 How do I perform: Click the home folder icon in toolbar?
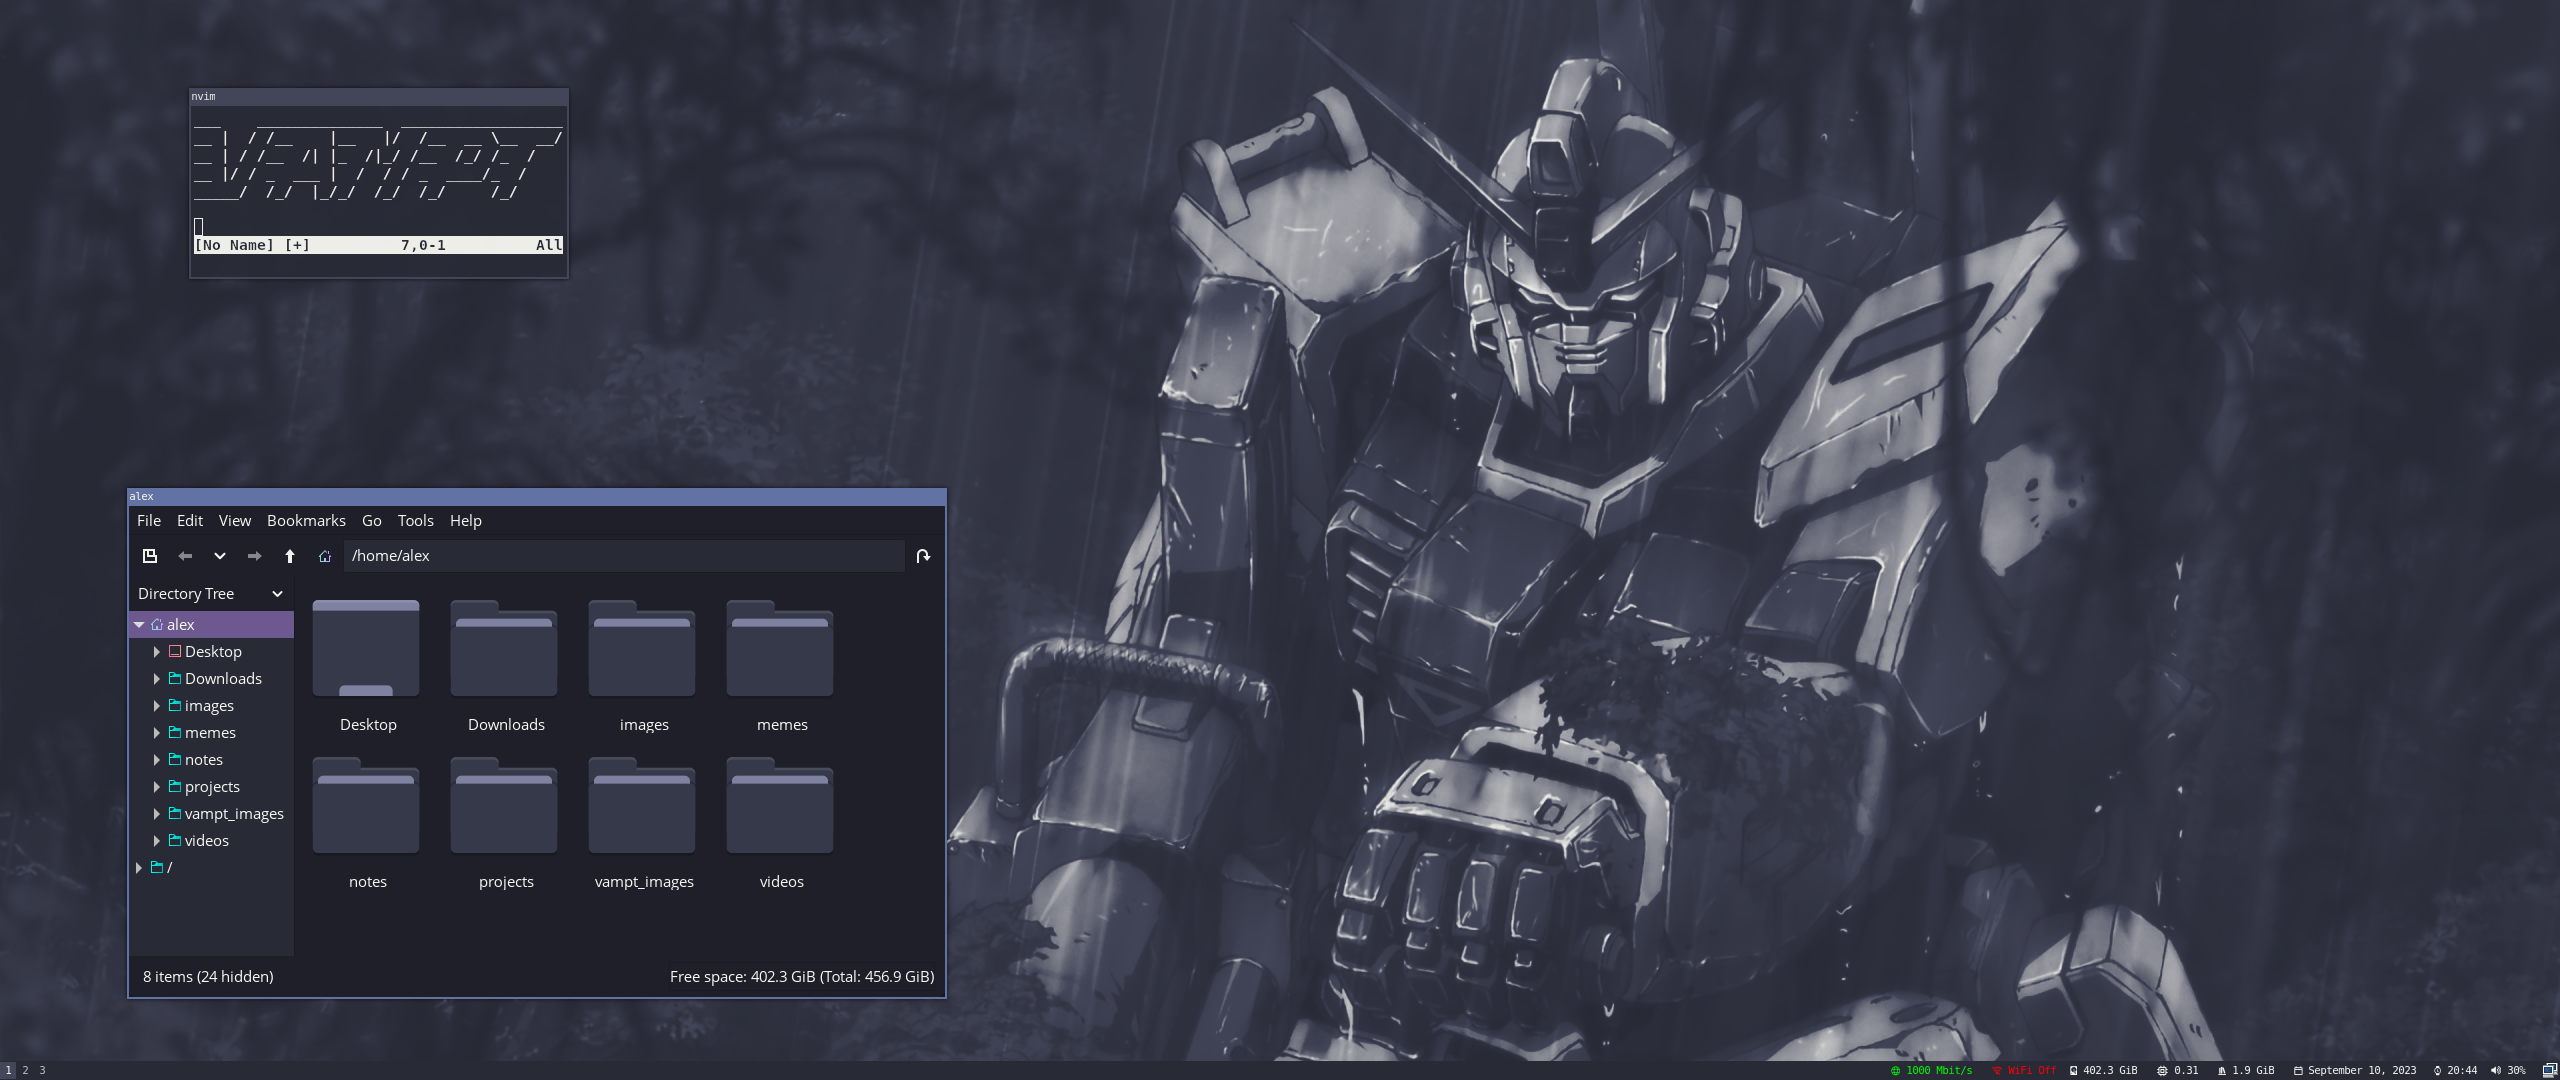[325, 556]
